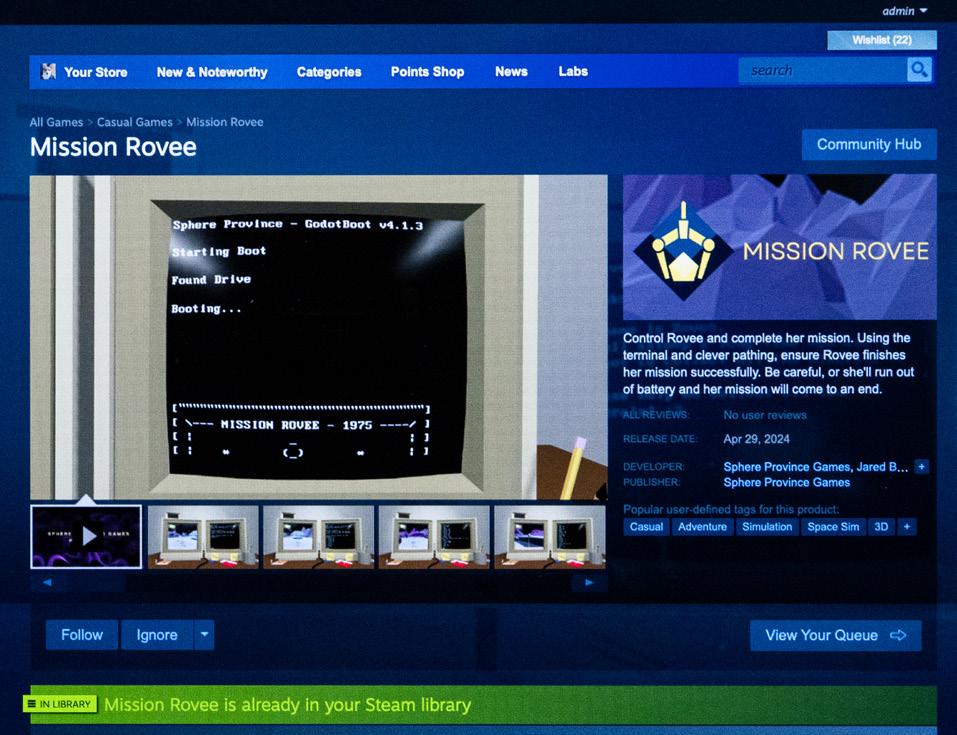This screenshot has height=735, width=957.
Task: Go to the Points Shop tab
Action: [427, 72]
